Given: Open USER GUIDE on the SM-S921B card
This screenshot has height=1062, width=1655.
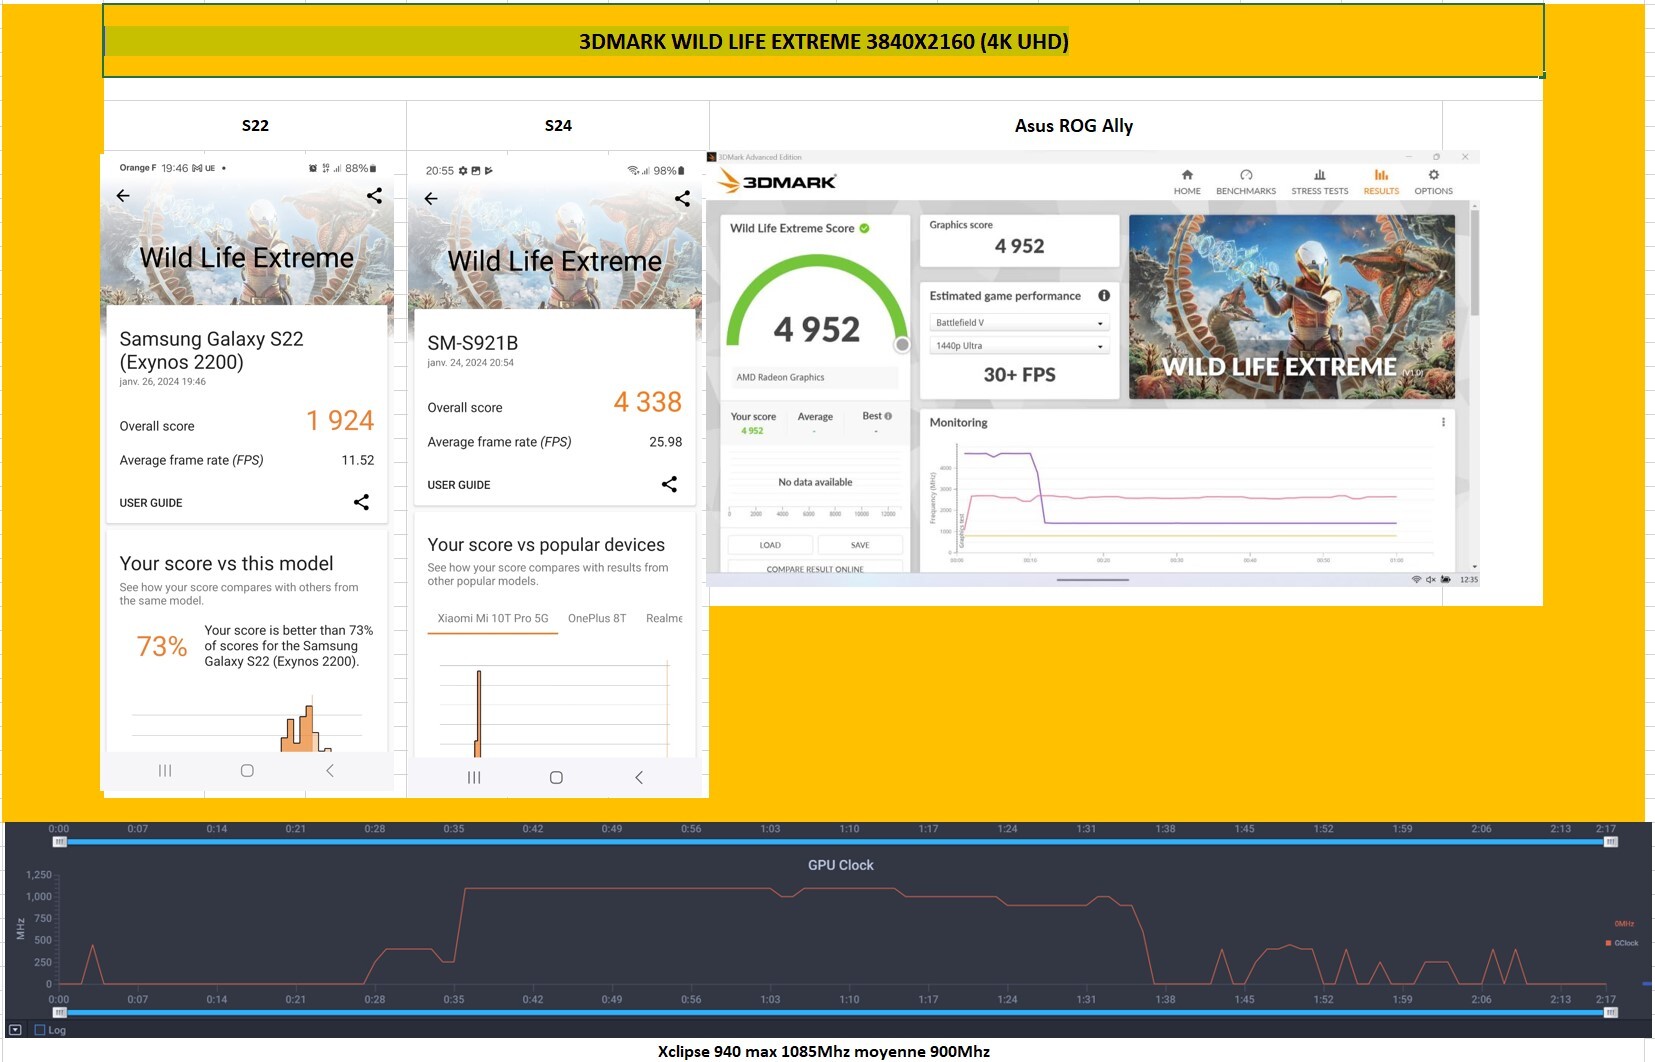Looking at the screenshot, I should (x=459, y=485).
